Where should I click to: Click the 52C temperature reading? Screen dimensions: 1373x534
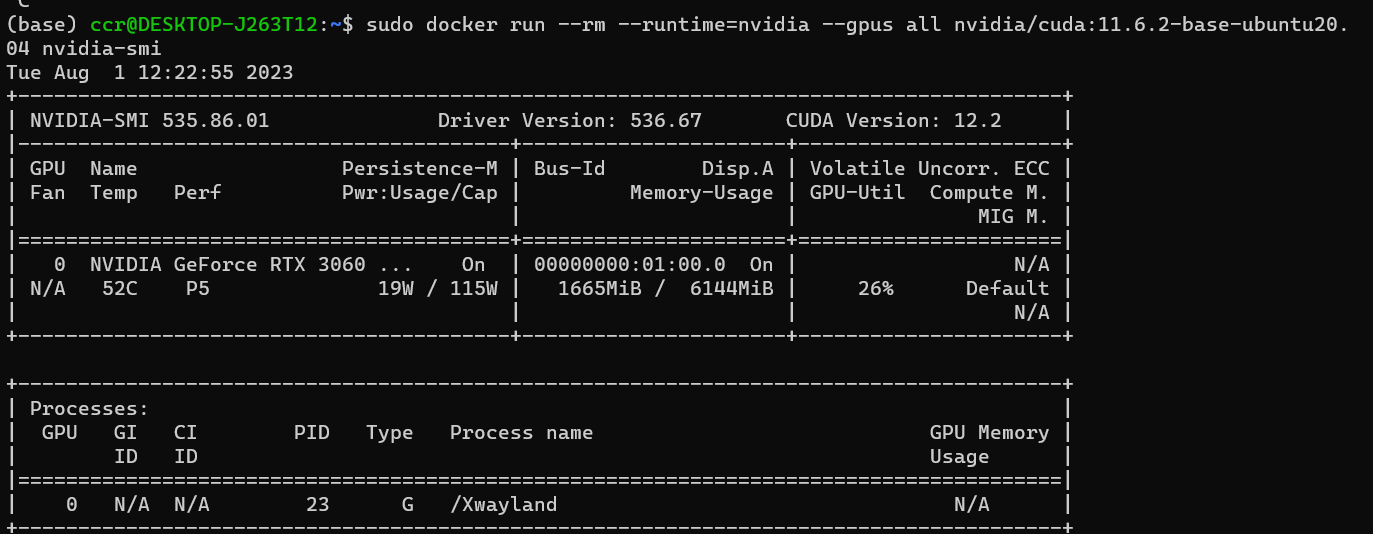click(120, 289)
